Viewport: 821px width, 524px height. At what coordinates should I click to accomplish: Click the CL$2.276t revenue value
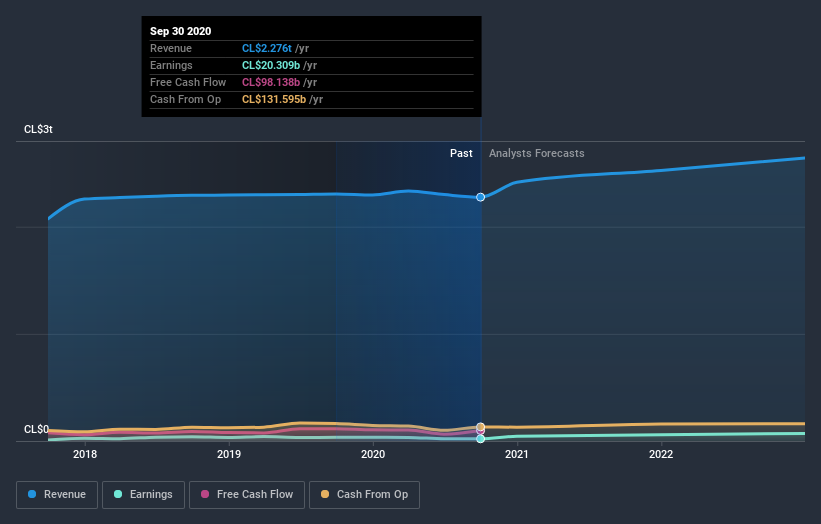267,48
